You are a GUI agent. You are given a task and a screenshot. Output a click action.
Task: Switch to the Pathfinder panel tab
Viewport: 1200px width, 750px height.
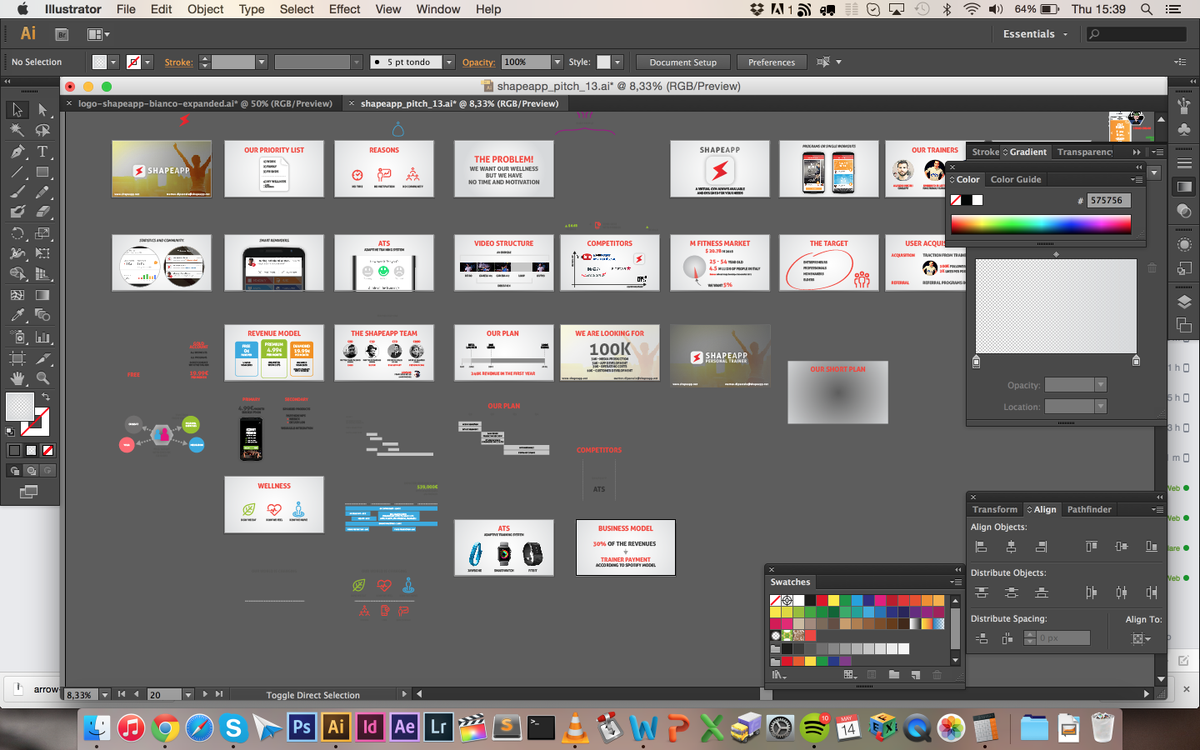pyautogui.click(x=1089, y=509)
